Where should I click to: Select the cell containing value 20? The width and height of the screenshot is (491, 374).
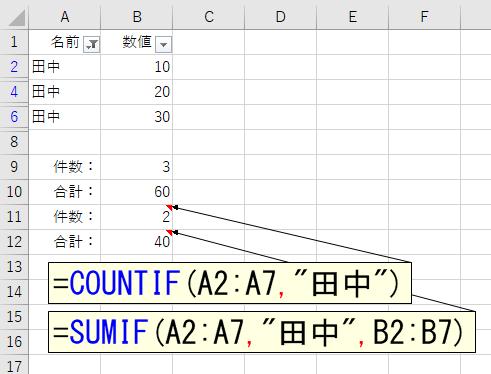pos(137,92)
